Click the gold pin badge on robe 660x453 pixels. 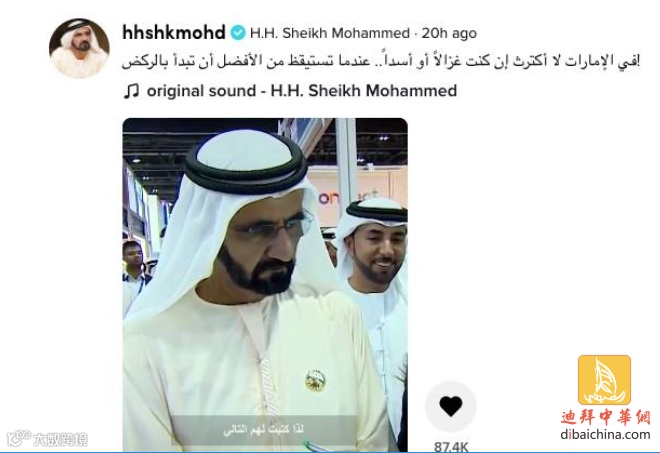[x=315, y=380]
